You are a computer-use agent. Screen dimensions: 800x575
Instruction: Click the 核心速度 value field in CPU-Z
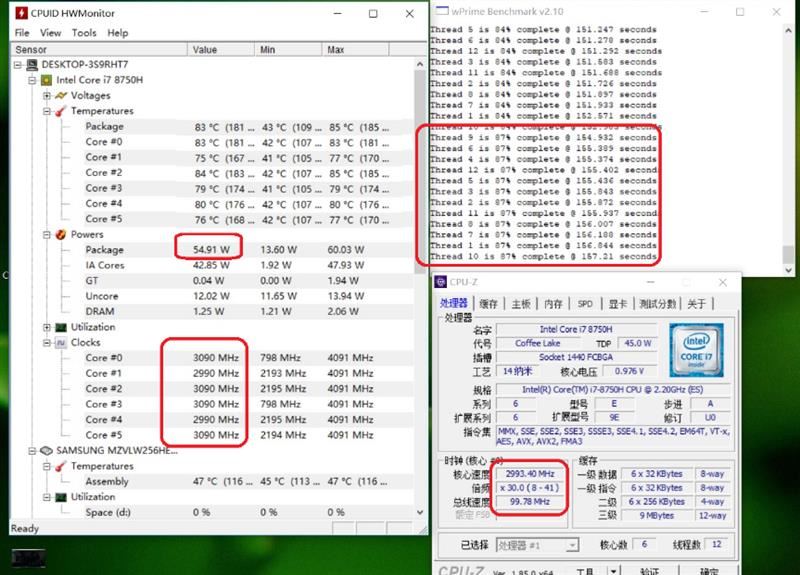click(530, 474)
